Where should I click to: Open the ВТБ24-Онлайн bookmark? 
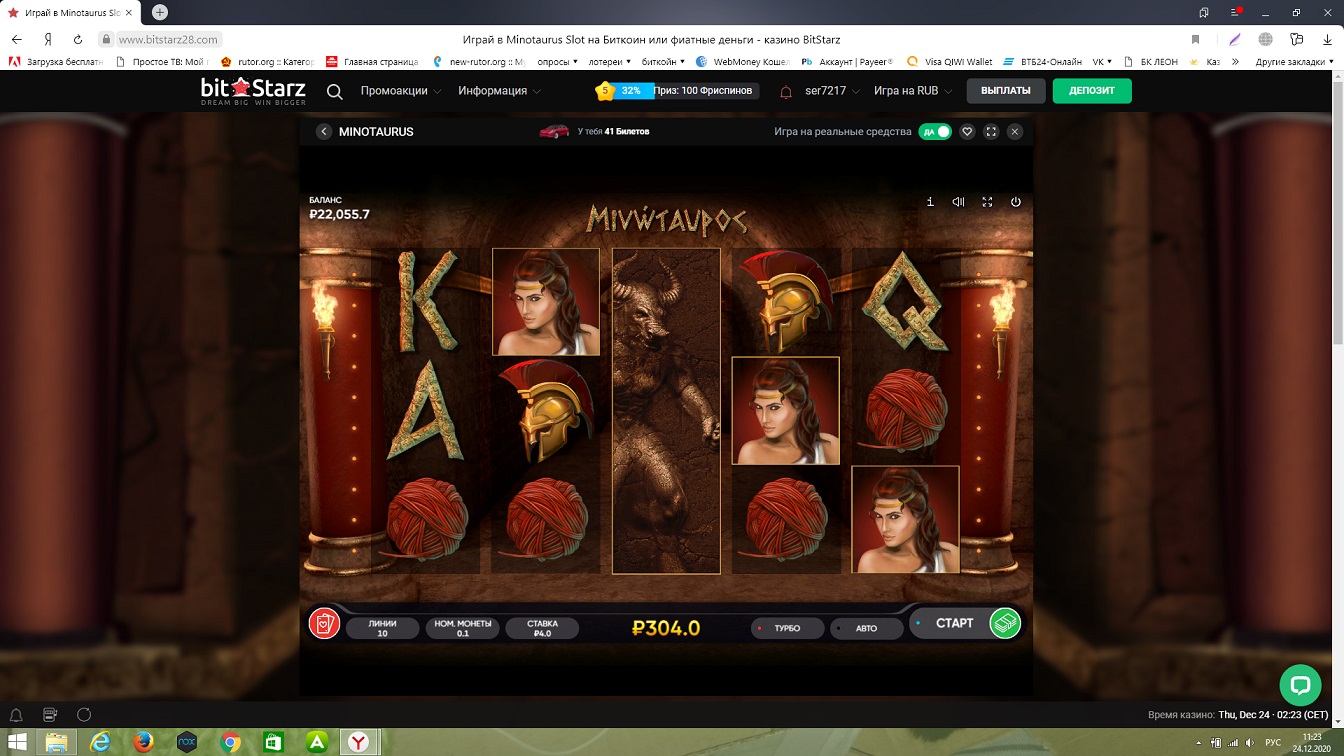point(1043,62)
